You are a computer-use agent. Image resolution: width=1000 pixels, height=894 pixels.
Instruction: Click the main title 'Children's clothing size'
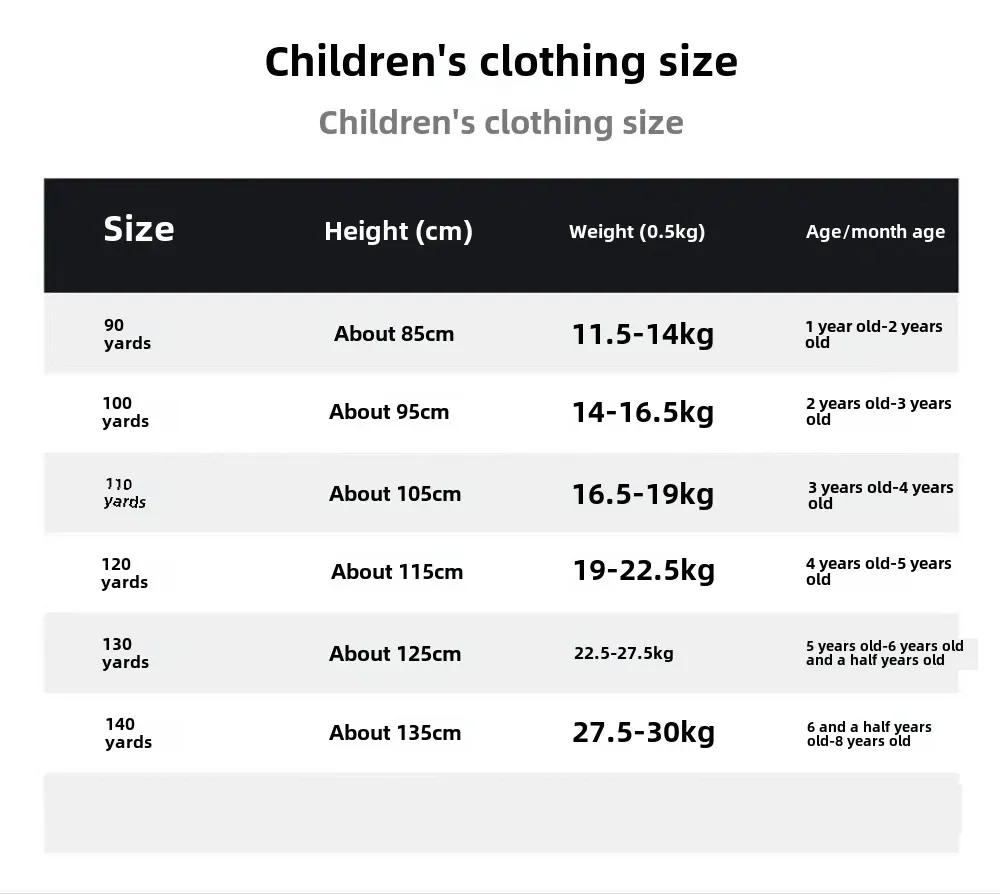[x=501, y=62]
